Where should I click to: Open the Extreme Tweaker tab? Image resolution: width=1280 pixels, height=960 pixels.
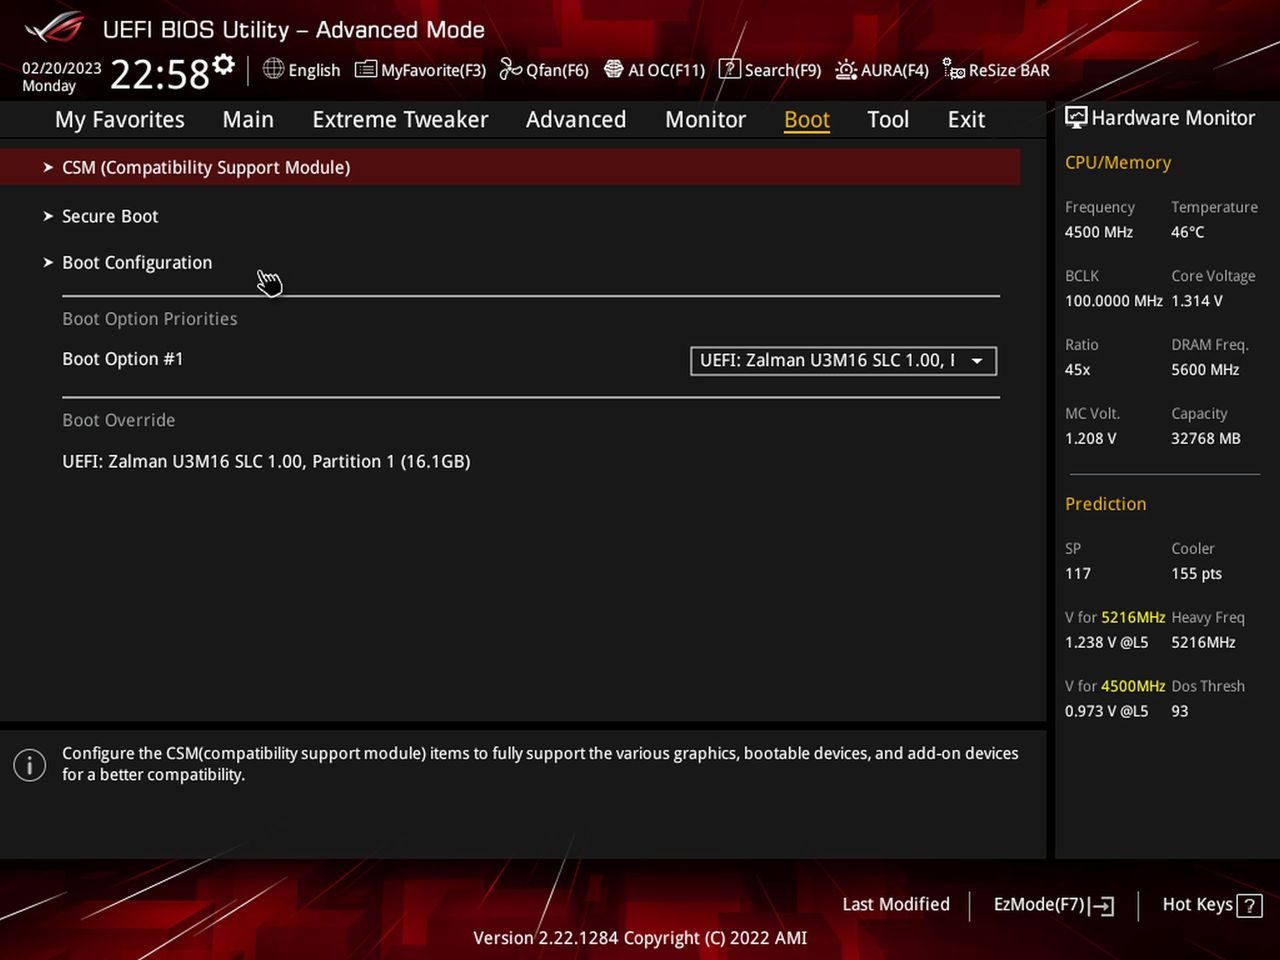400,119
